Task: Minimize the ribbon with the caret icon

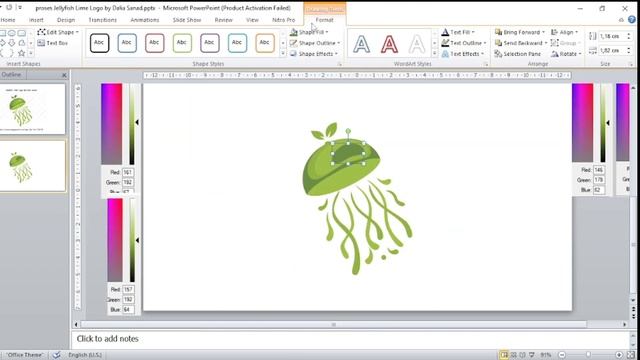Action: (x=621, y=20)
